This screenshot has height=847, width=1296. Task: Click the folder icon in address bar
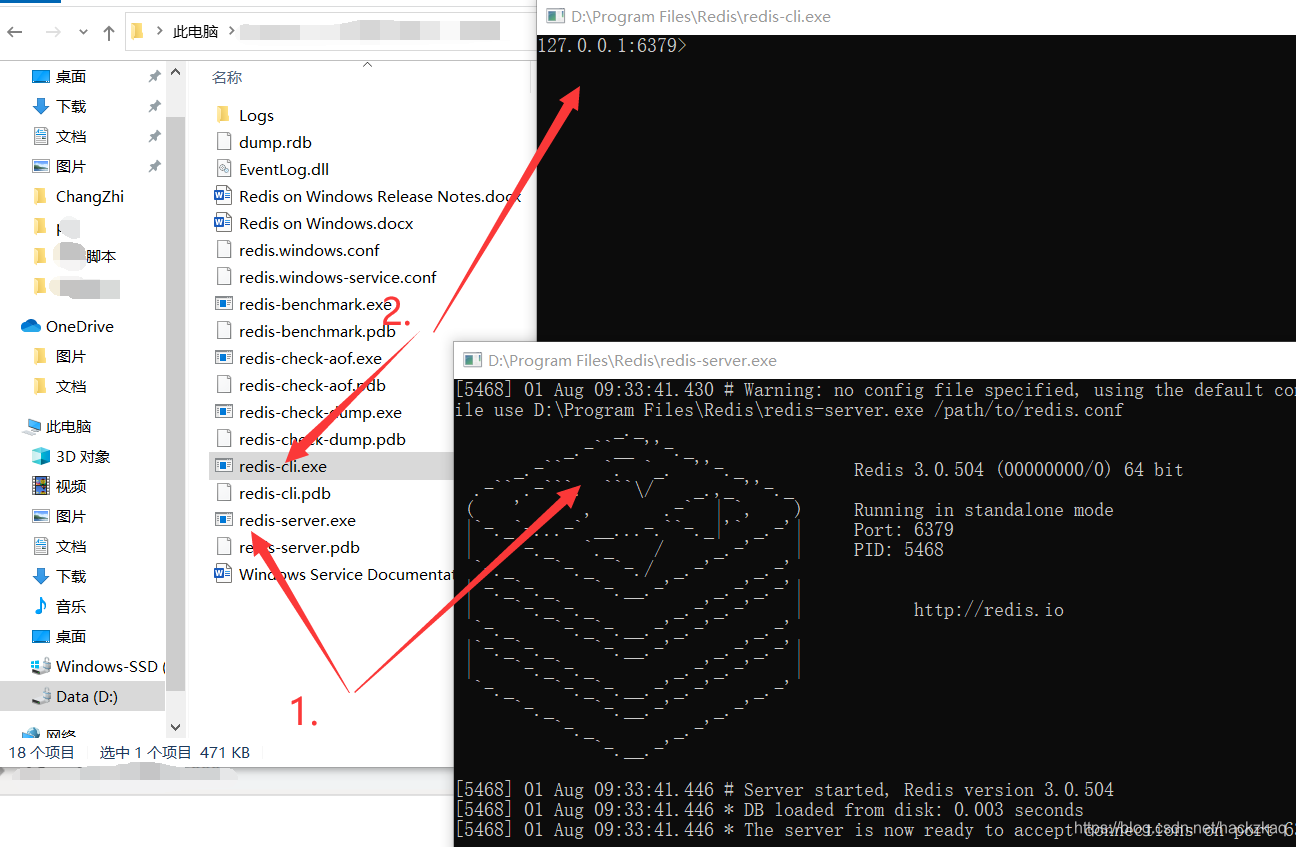point(138,31)
